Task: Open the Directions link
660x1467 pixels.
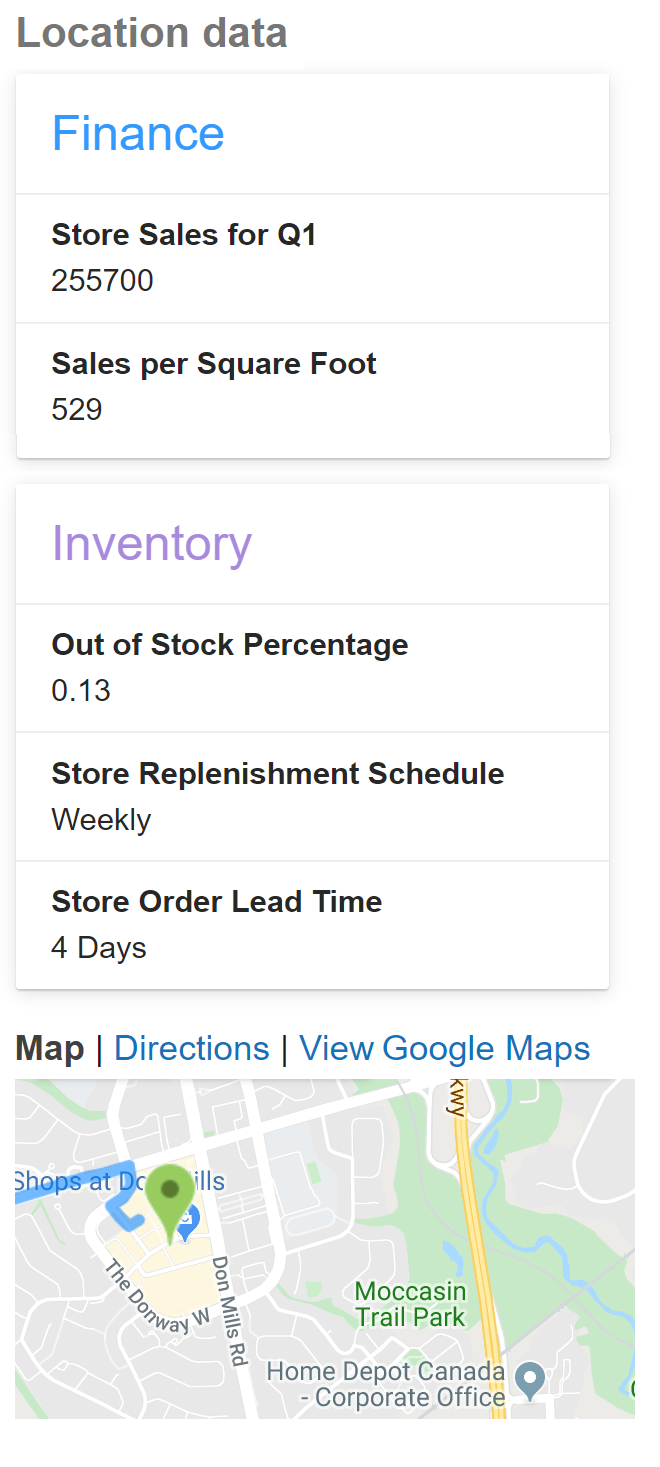Action: click(192, 1048)
